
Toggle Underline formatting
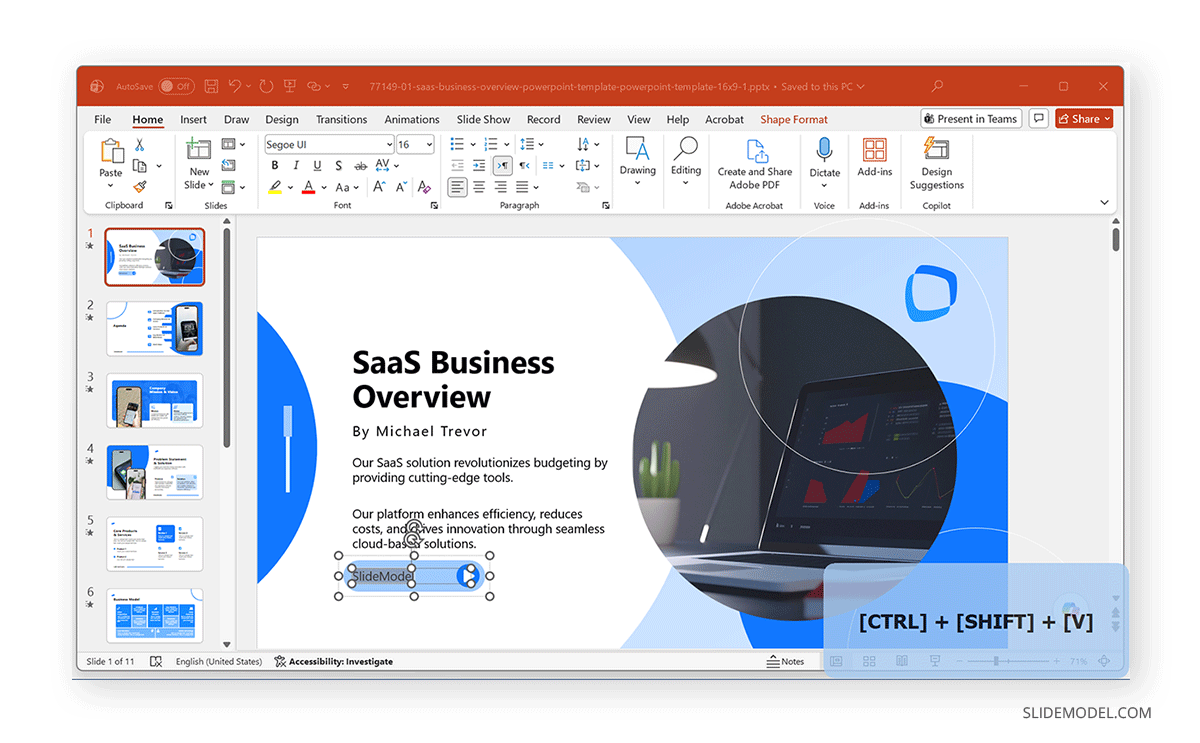(317, 166)
